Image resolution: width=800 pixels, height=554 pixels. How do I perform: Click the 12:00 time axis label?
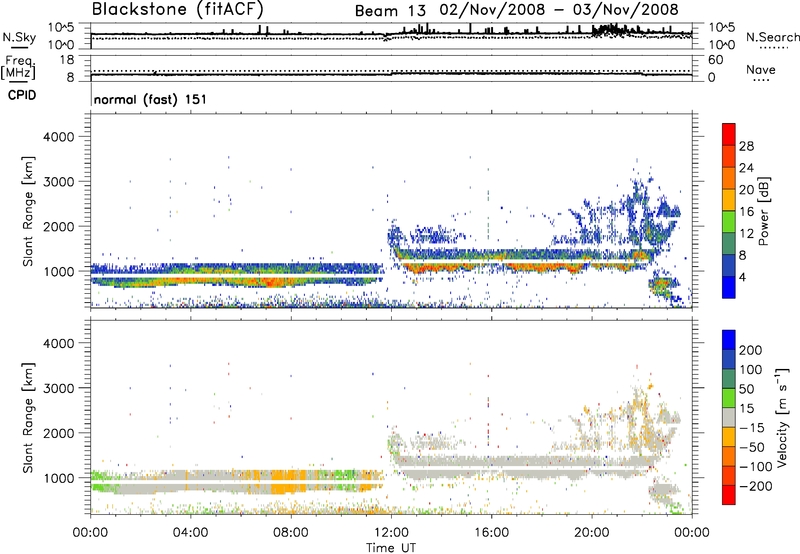(391, 533)
